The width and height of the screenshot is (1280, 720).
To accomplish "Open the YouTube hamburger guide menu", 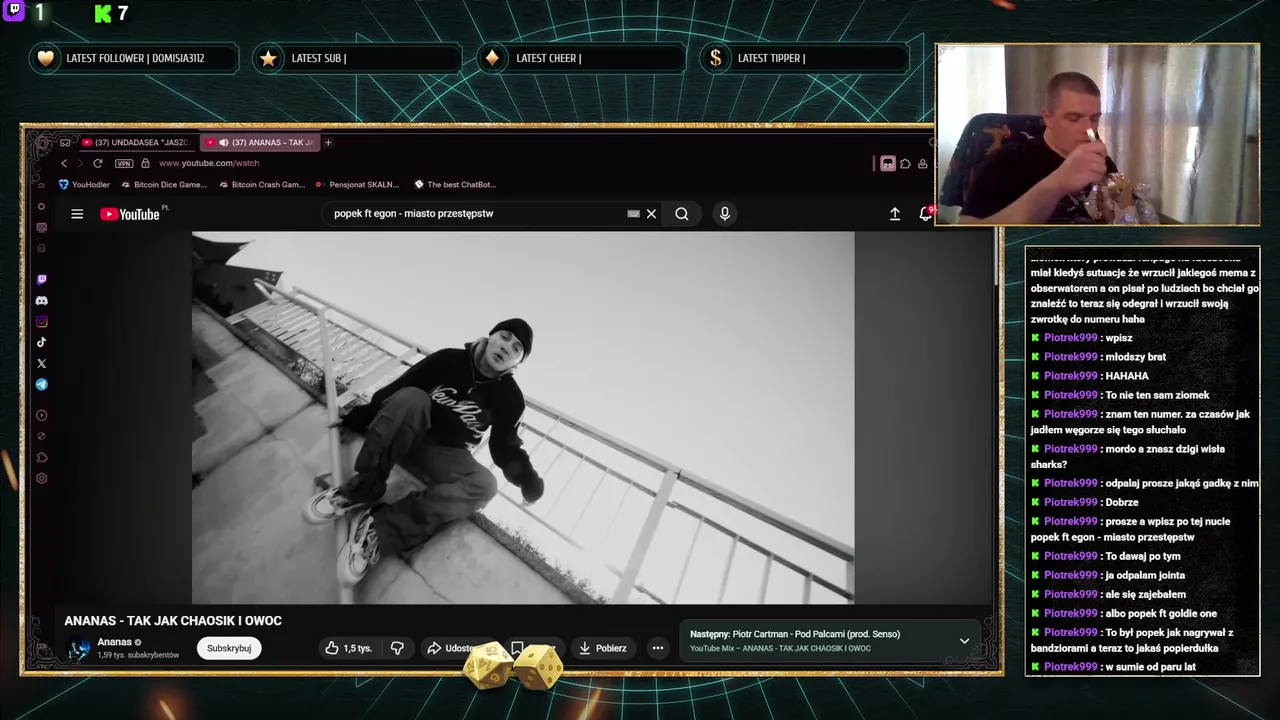I will click(x=77, y=214).
